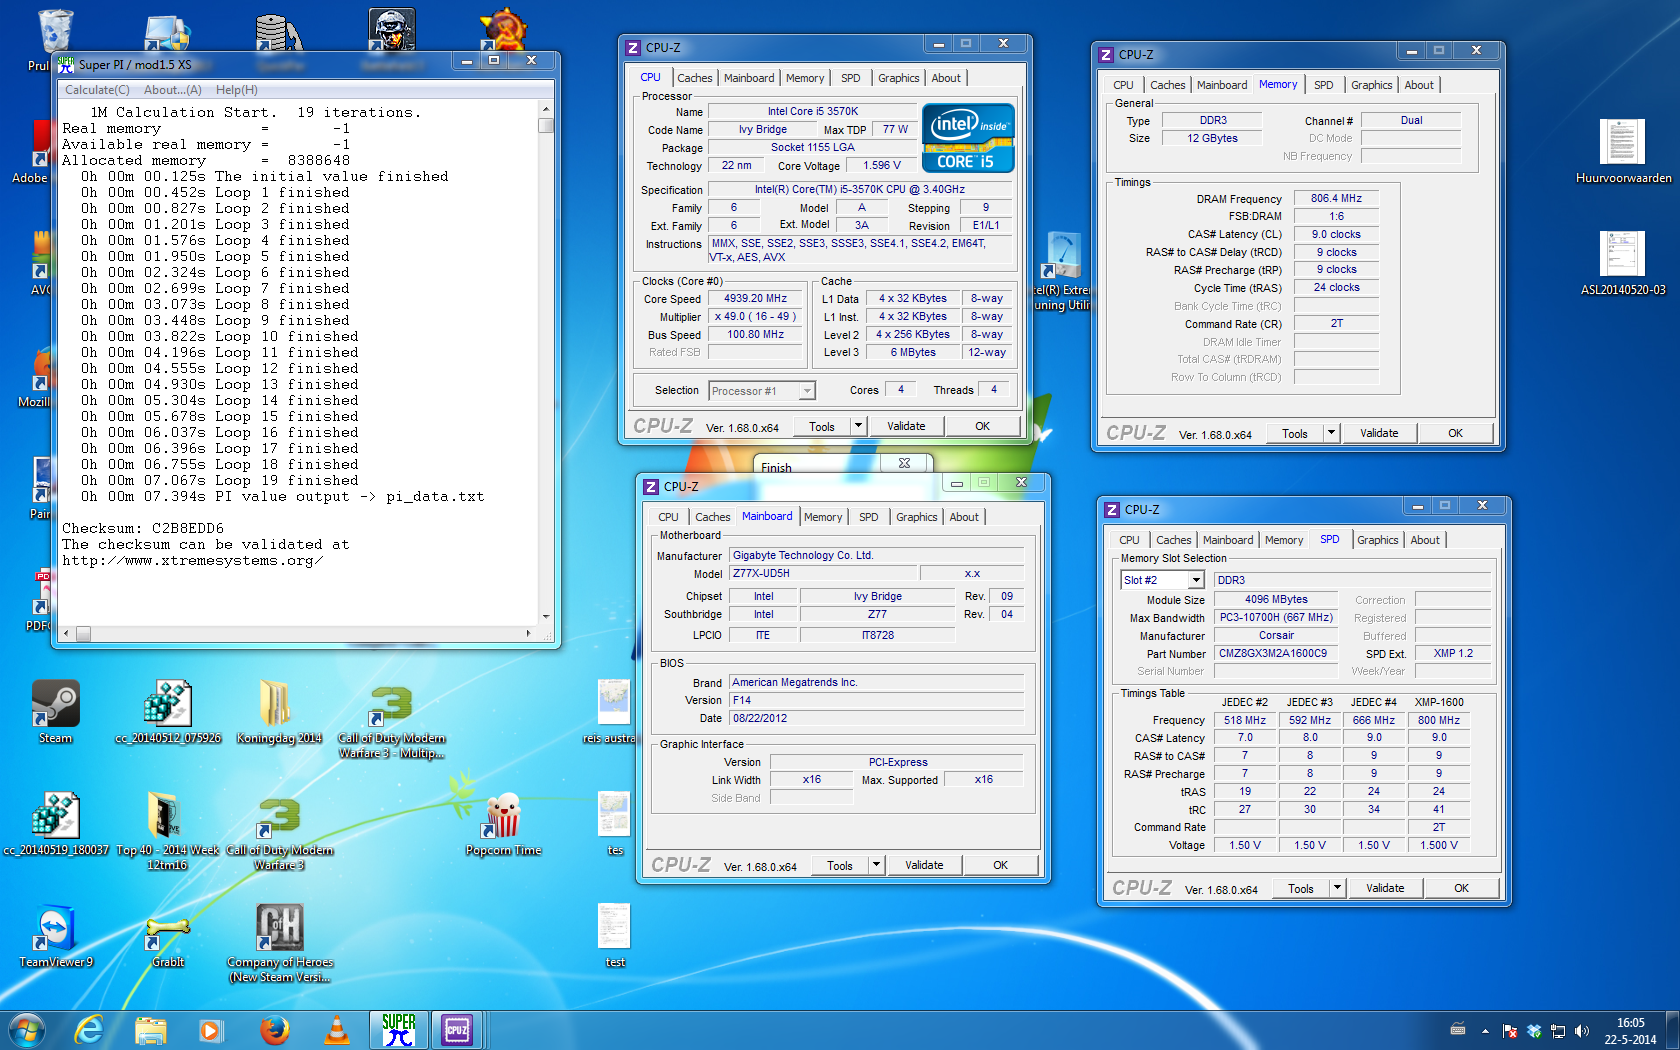Image resolution: width=1680 pixels, height=1050 pixels.
Task: Click the Windows Start button
Action: coord(26,1029)
